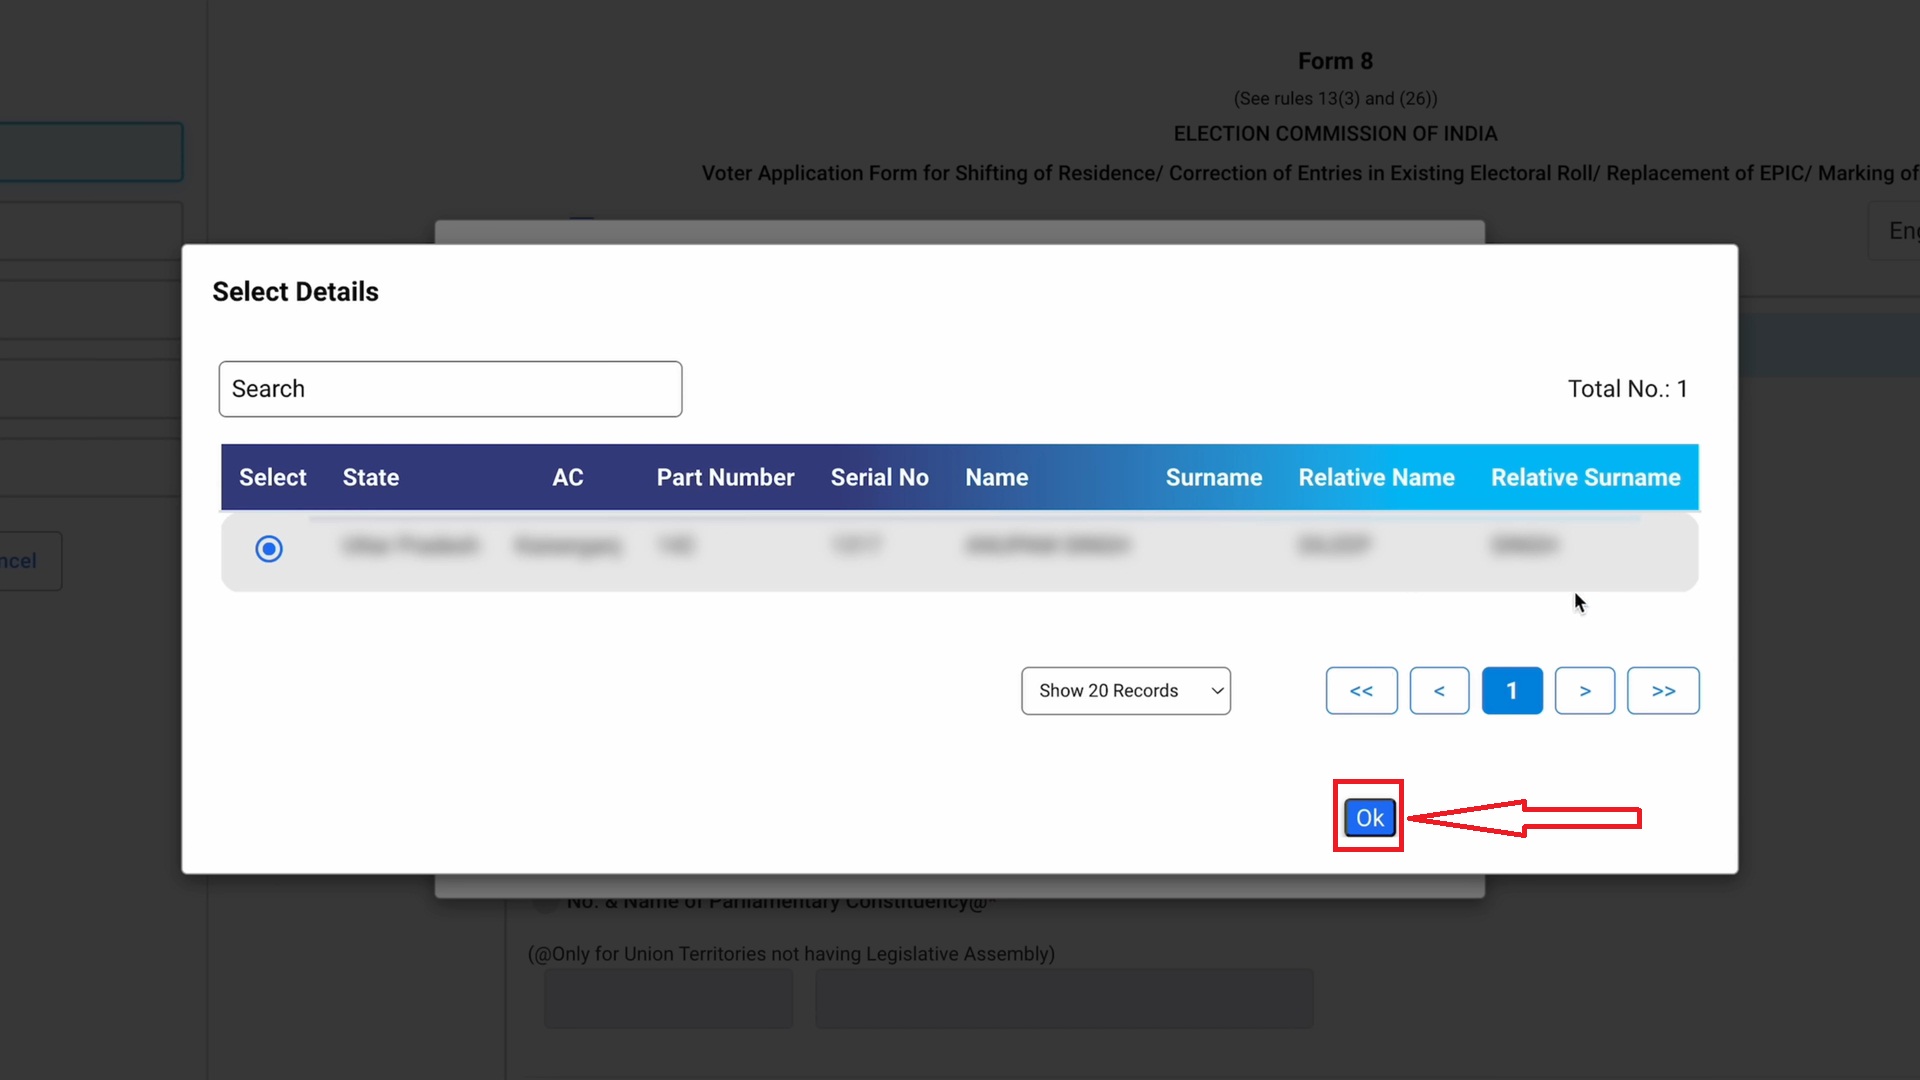This screenshot has height=1080, width=1920.
Task: Enable the Select option in the results table
Action: coord(268,548)
